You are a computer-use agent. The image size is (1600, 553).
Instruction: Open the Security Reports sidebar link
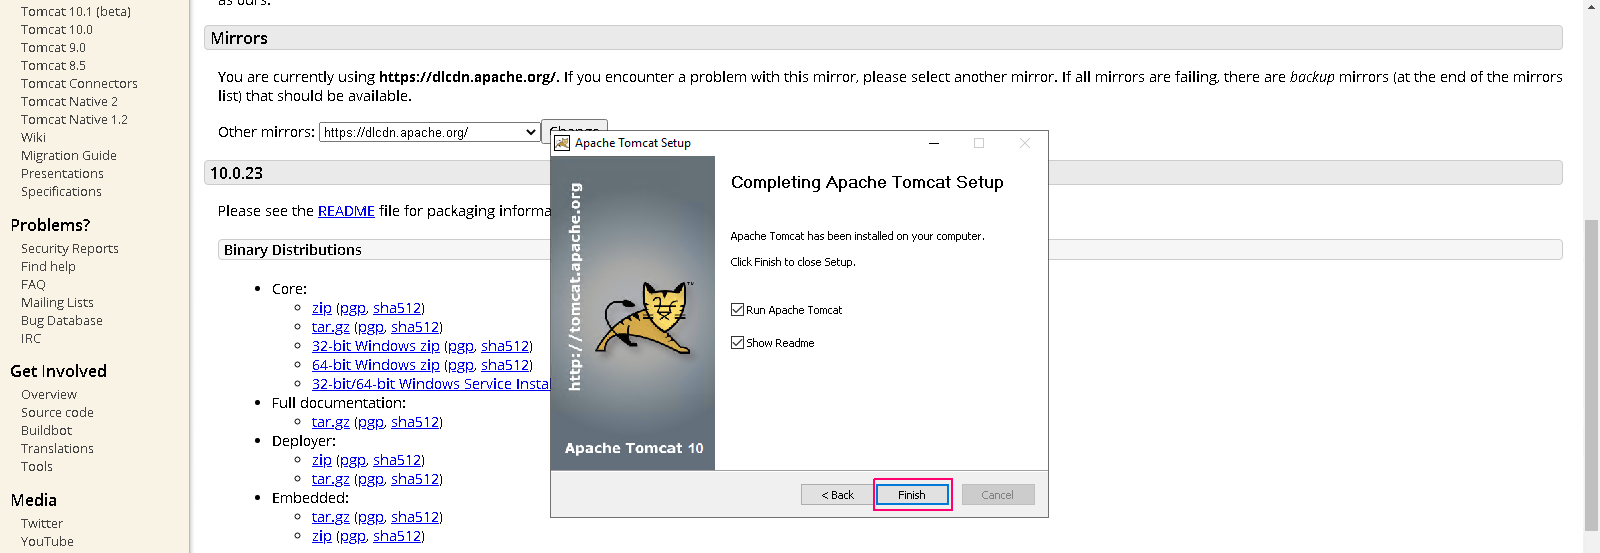point(70,248)
